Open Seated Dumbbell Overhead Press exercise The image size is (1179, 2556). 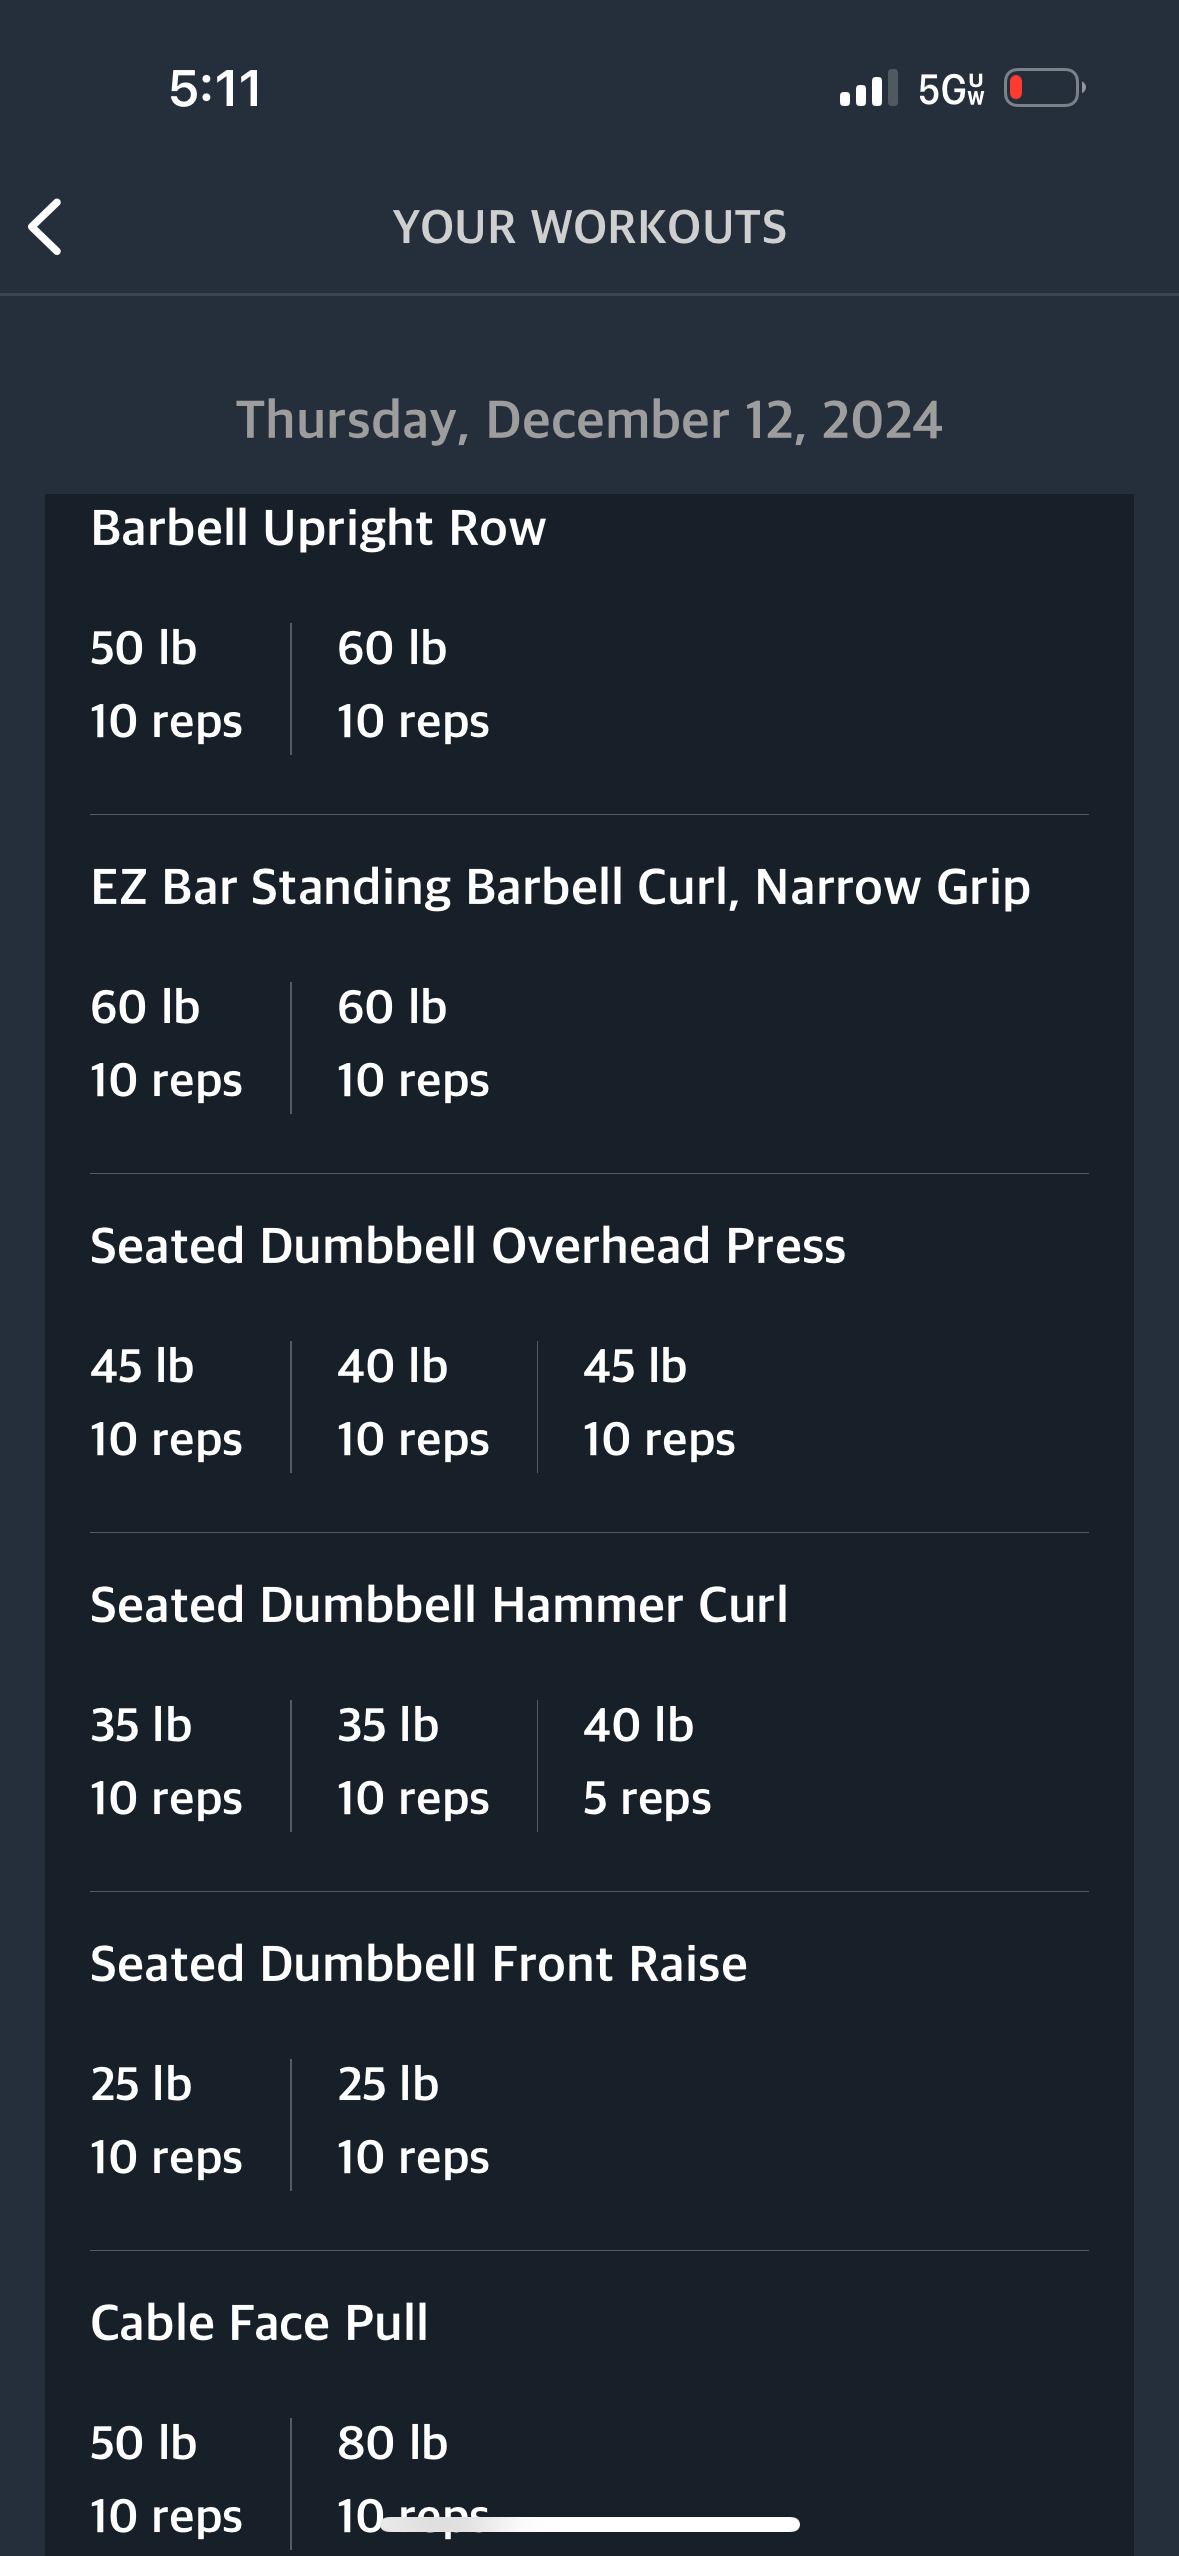click(468, 1246)
